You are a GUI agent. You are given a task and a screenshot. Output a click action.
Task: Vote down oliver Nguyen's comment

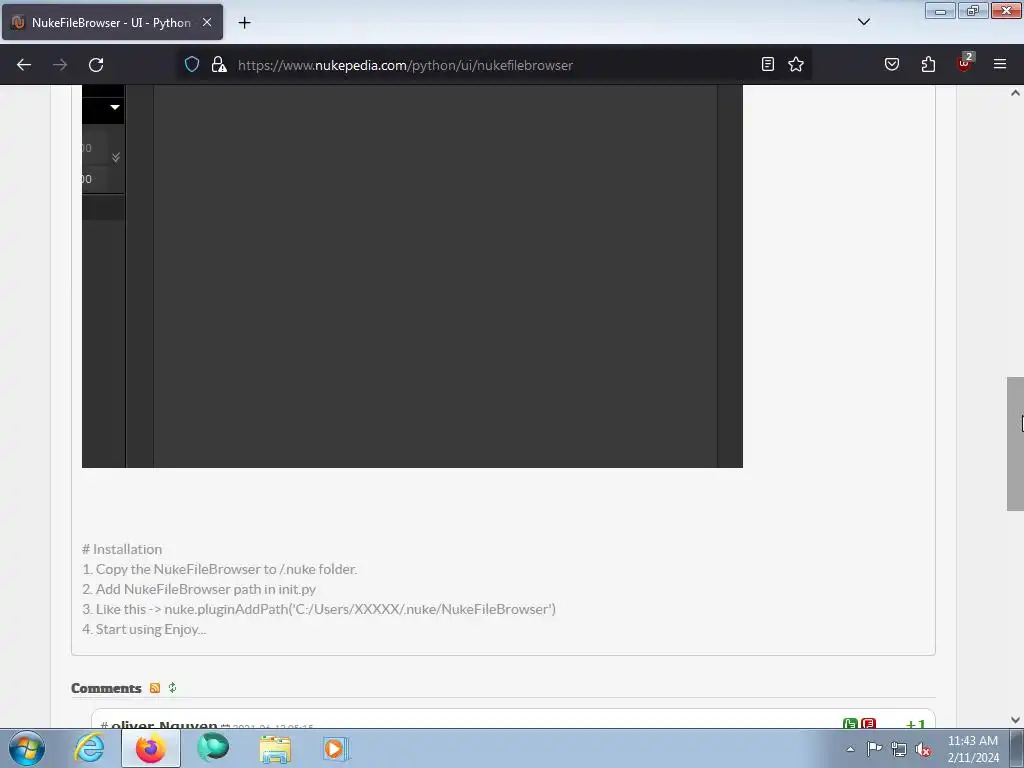(868, 724)
